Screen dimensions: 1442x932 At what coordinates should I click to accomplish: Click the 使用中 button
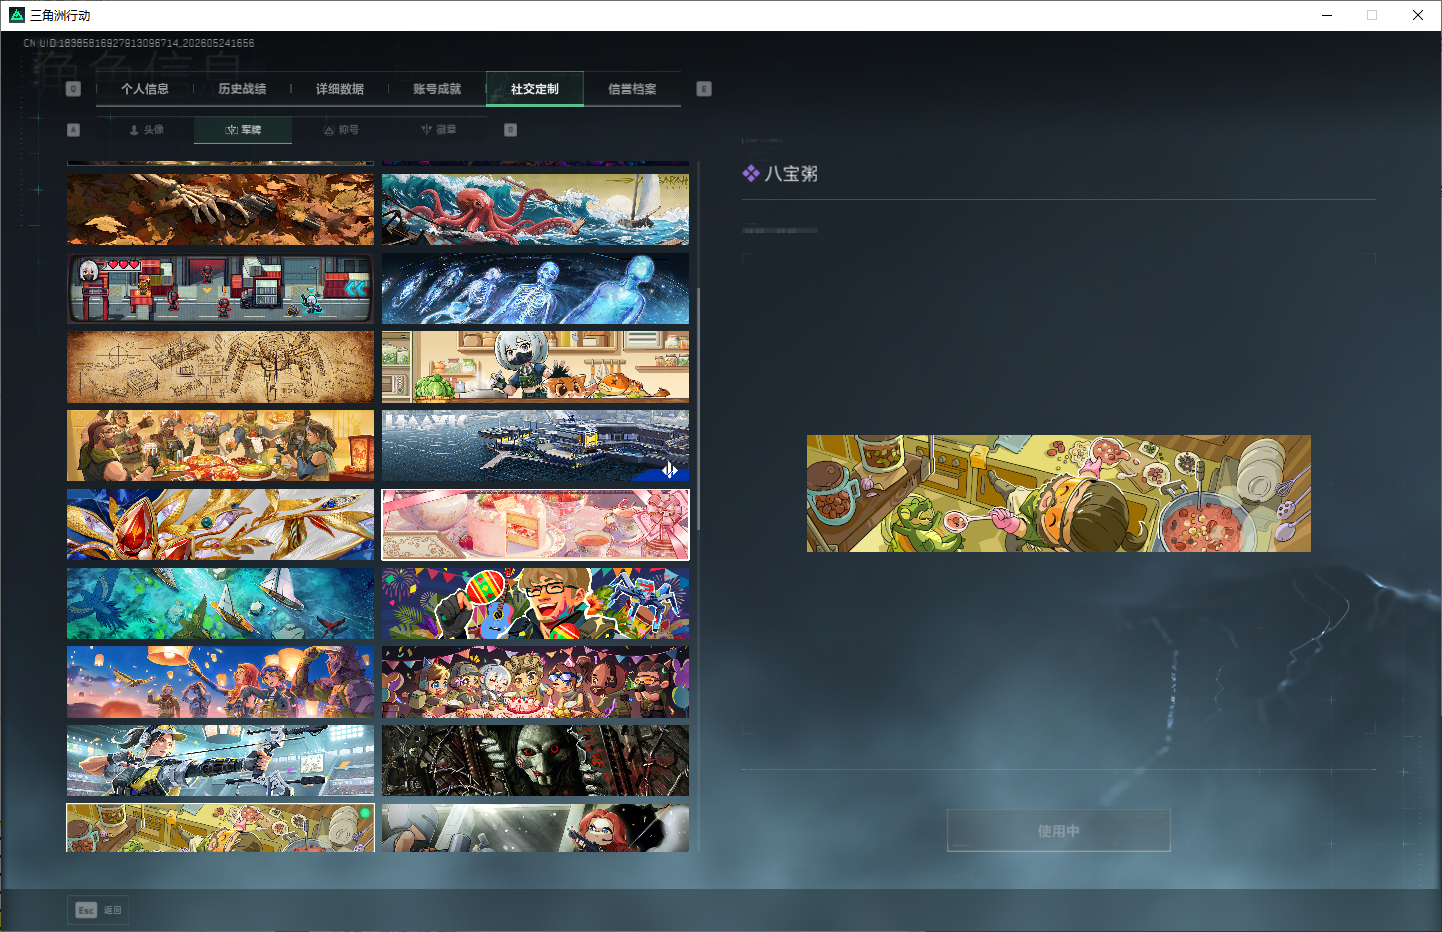click(1058, 831)
